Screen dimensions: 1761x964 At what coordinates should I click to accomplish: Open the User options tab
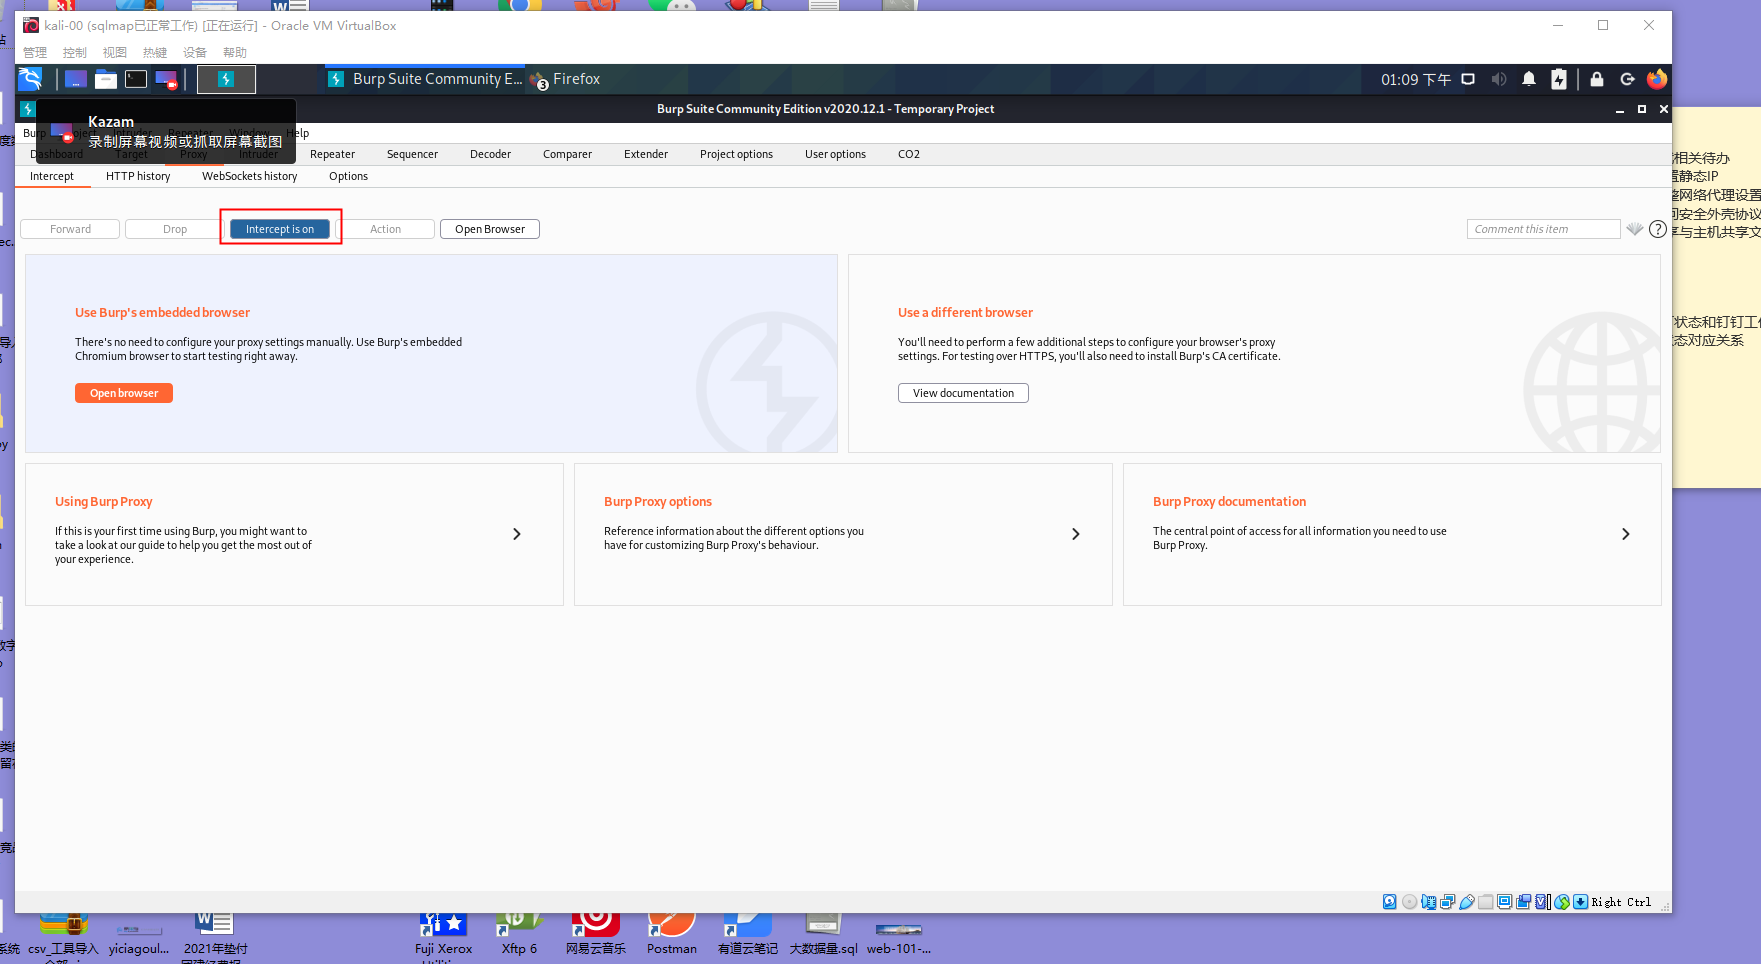835,154
